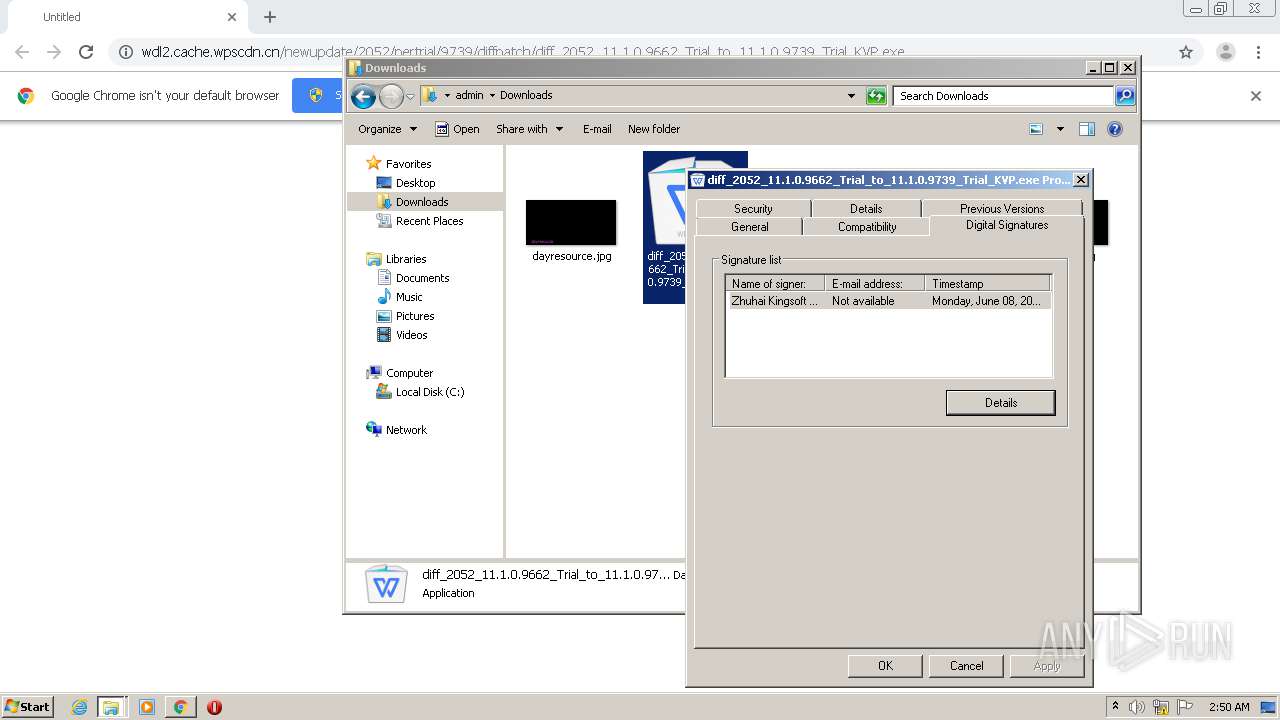Open a new Chrome tab
This screenshot has width=1280, height=720.
click(270, 17)
